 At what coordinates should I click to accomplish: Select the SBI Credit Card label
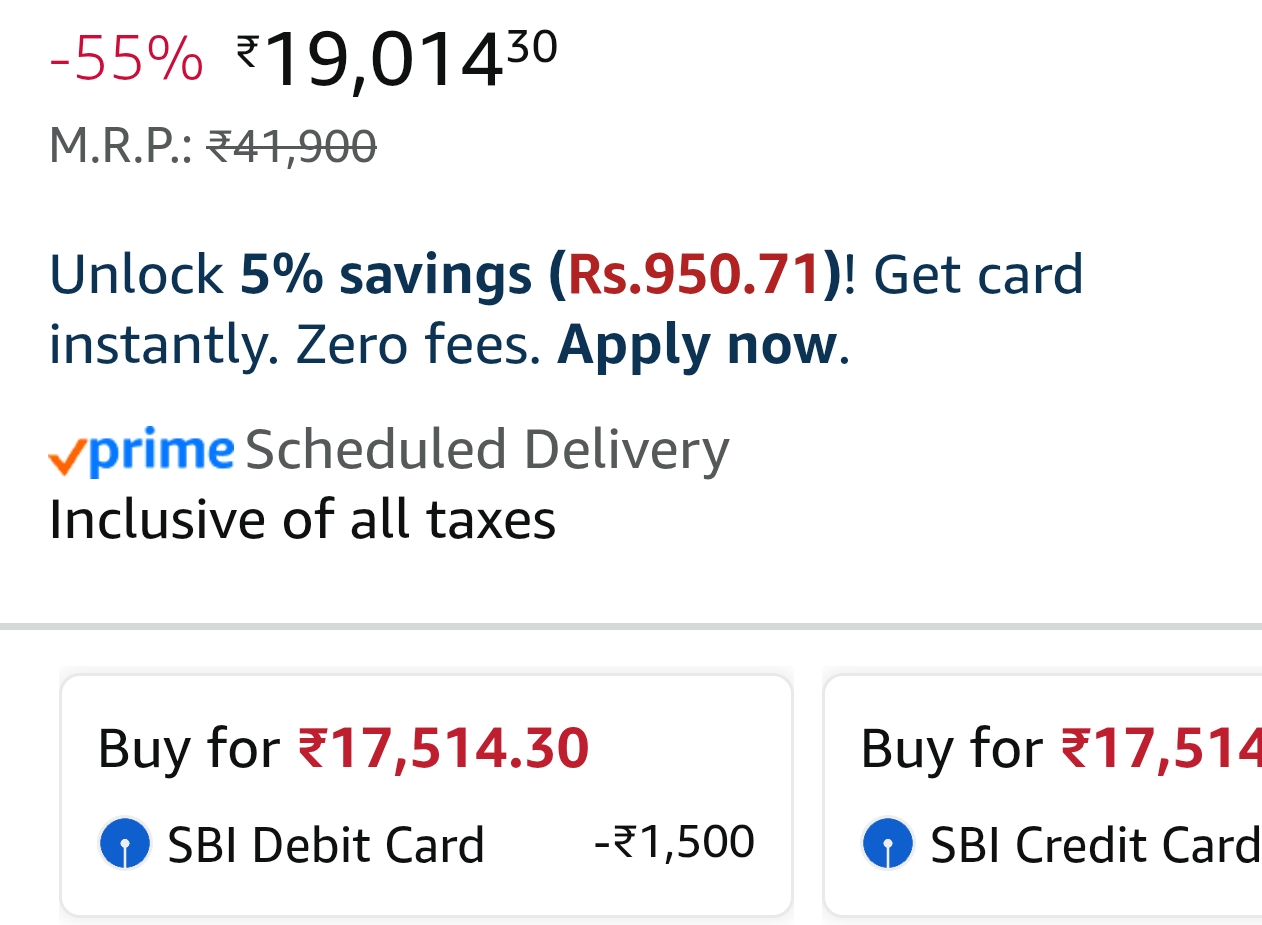click(1094, 845)
